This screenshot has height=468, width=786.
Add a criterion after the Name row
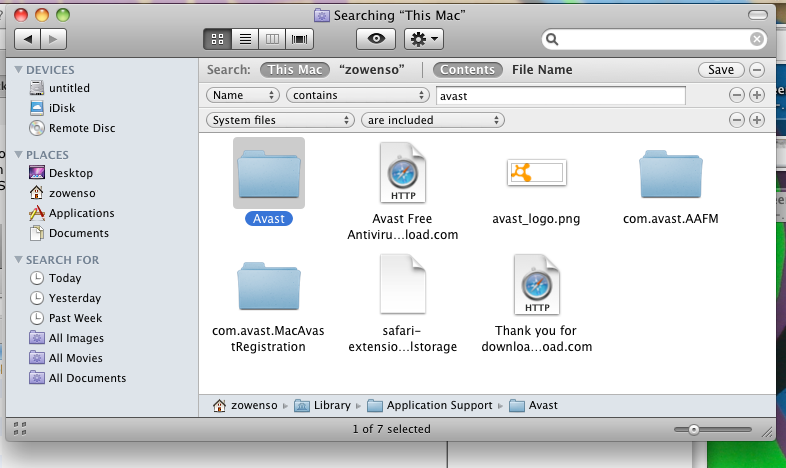[757, 95]
